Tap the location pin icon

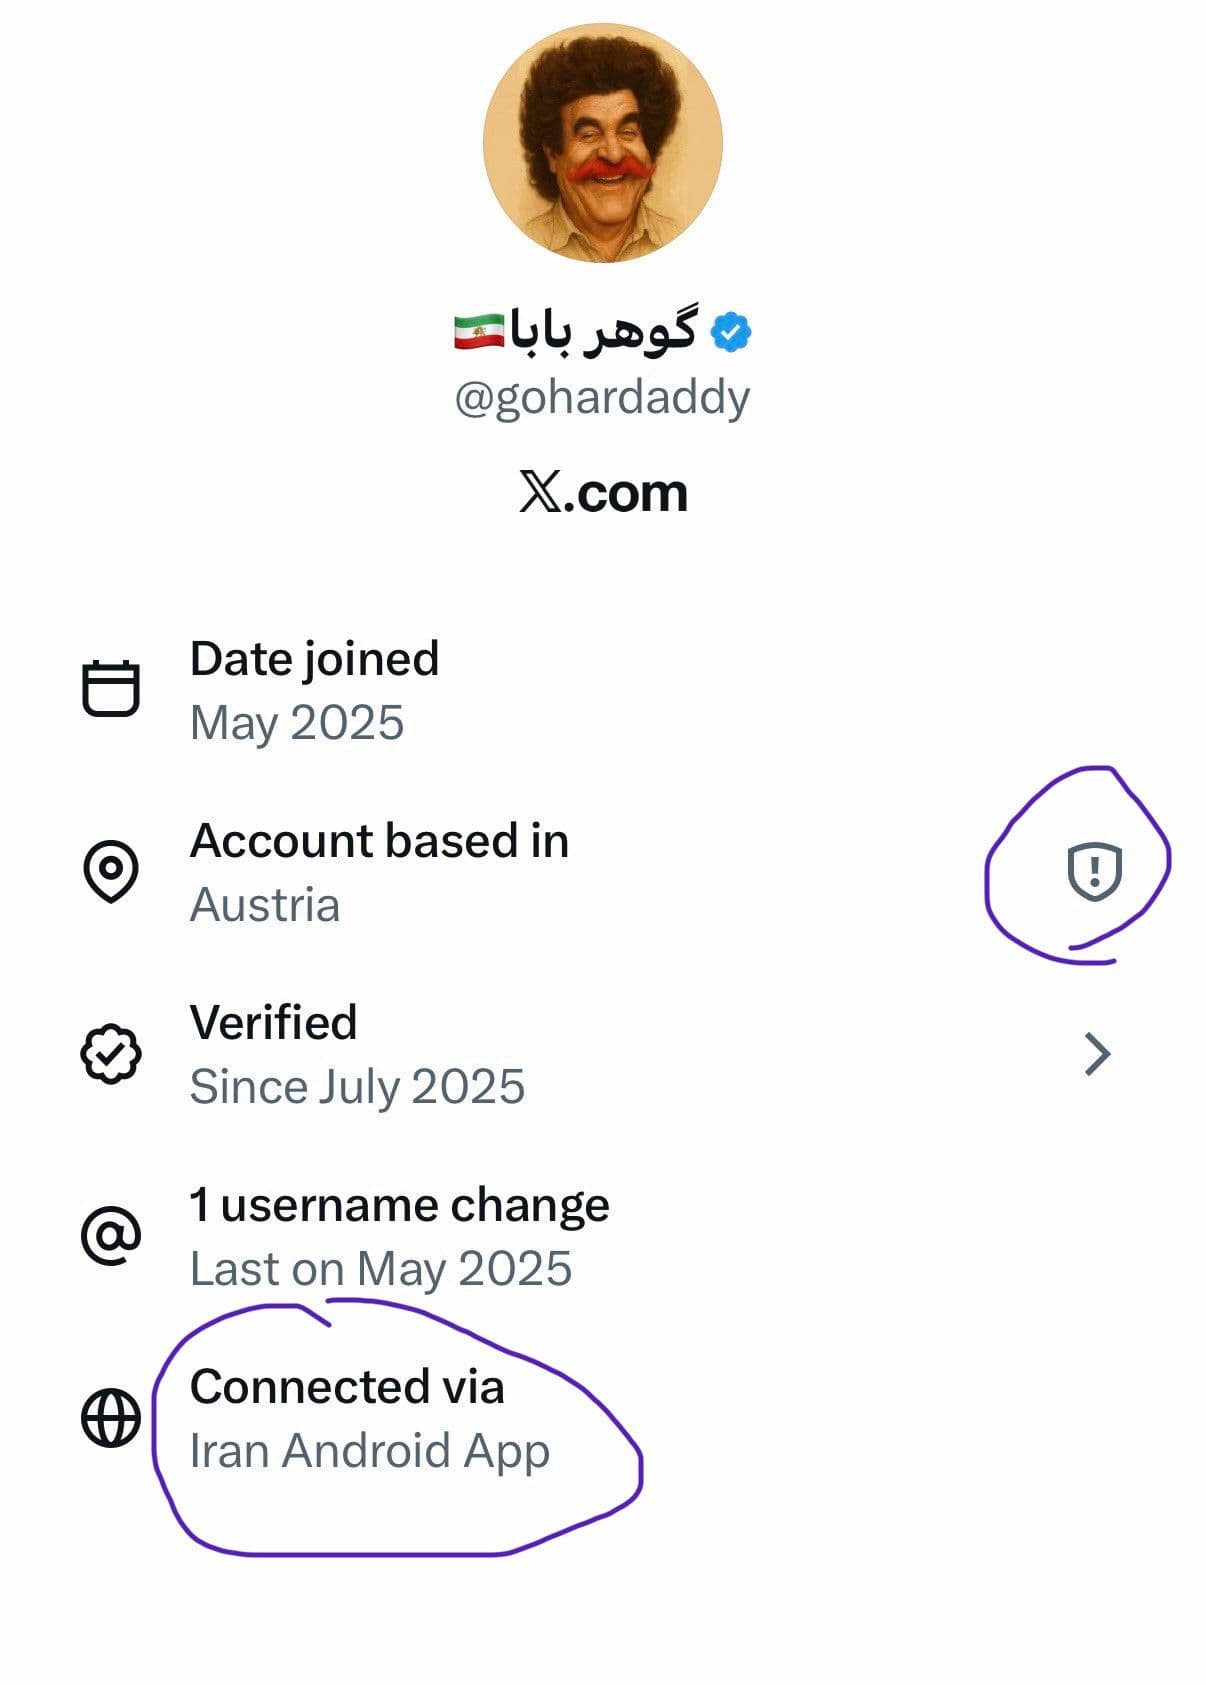(110, 871)
